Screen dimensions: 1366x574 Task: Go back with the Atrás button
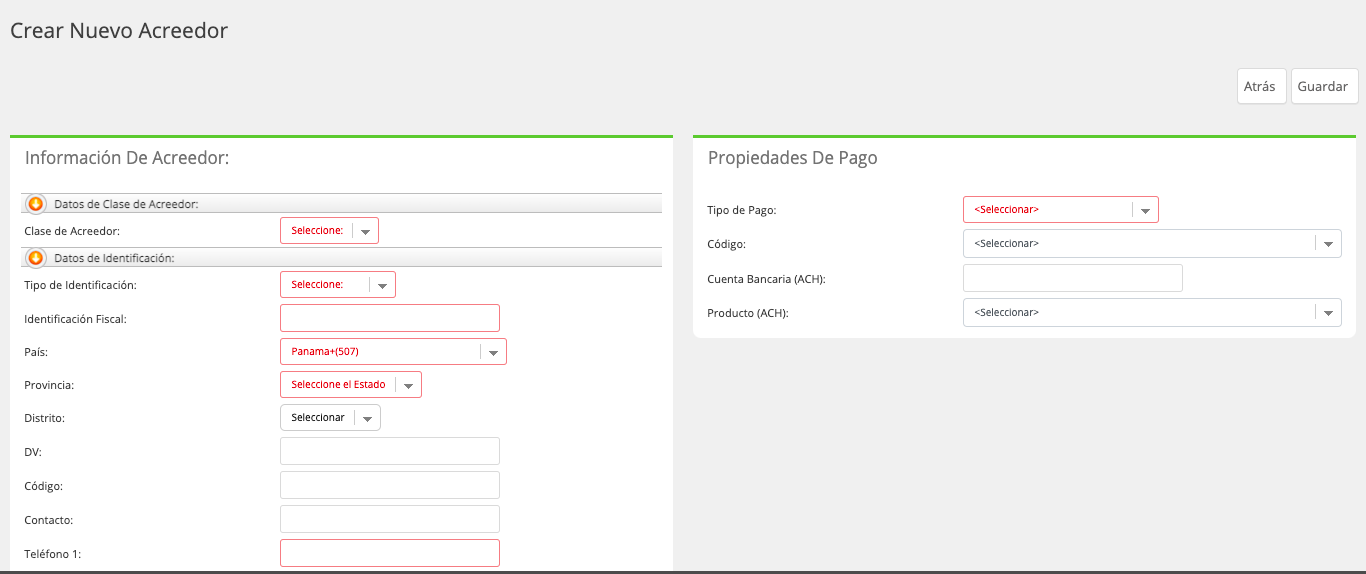tap(1261, 86)
